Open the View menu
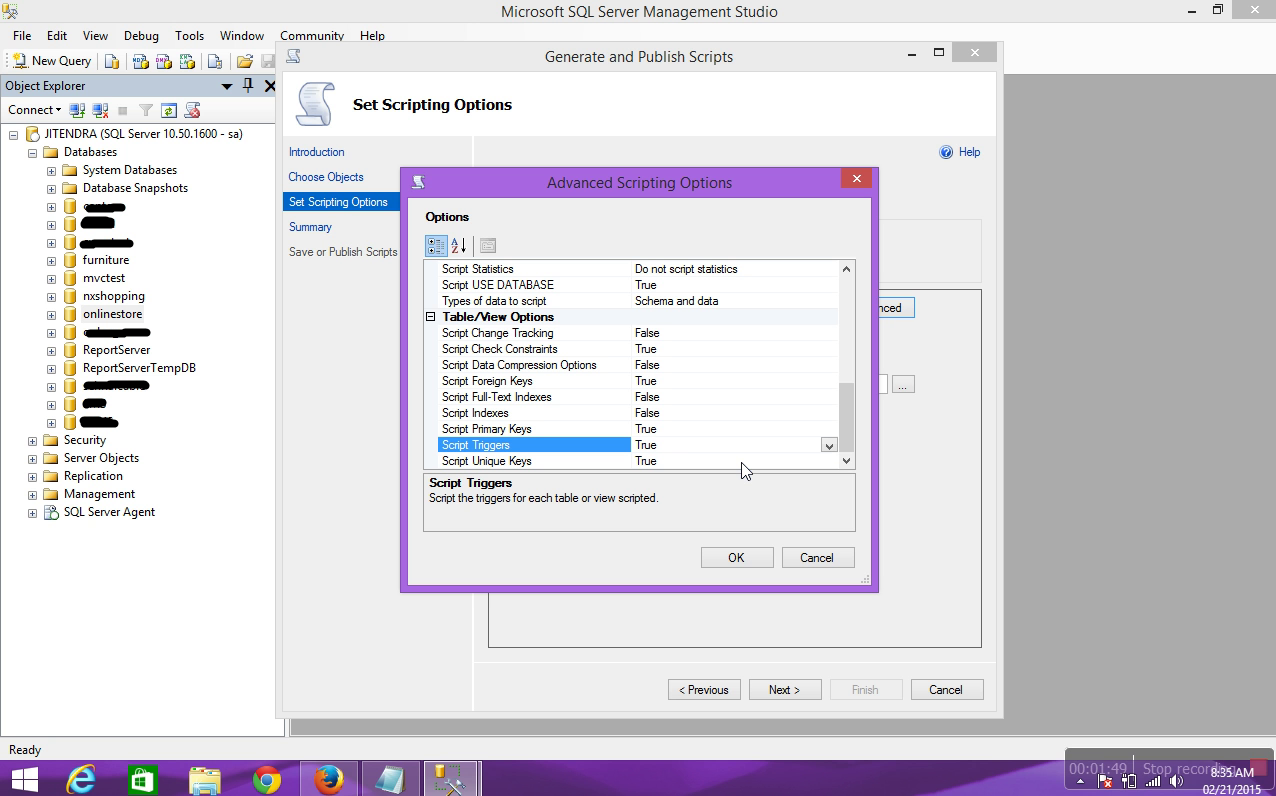The image size is (1276, 796). point(95,35)
